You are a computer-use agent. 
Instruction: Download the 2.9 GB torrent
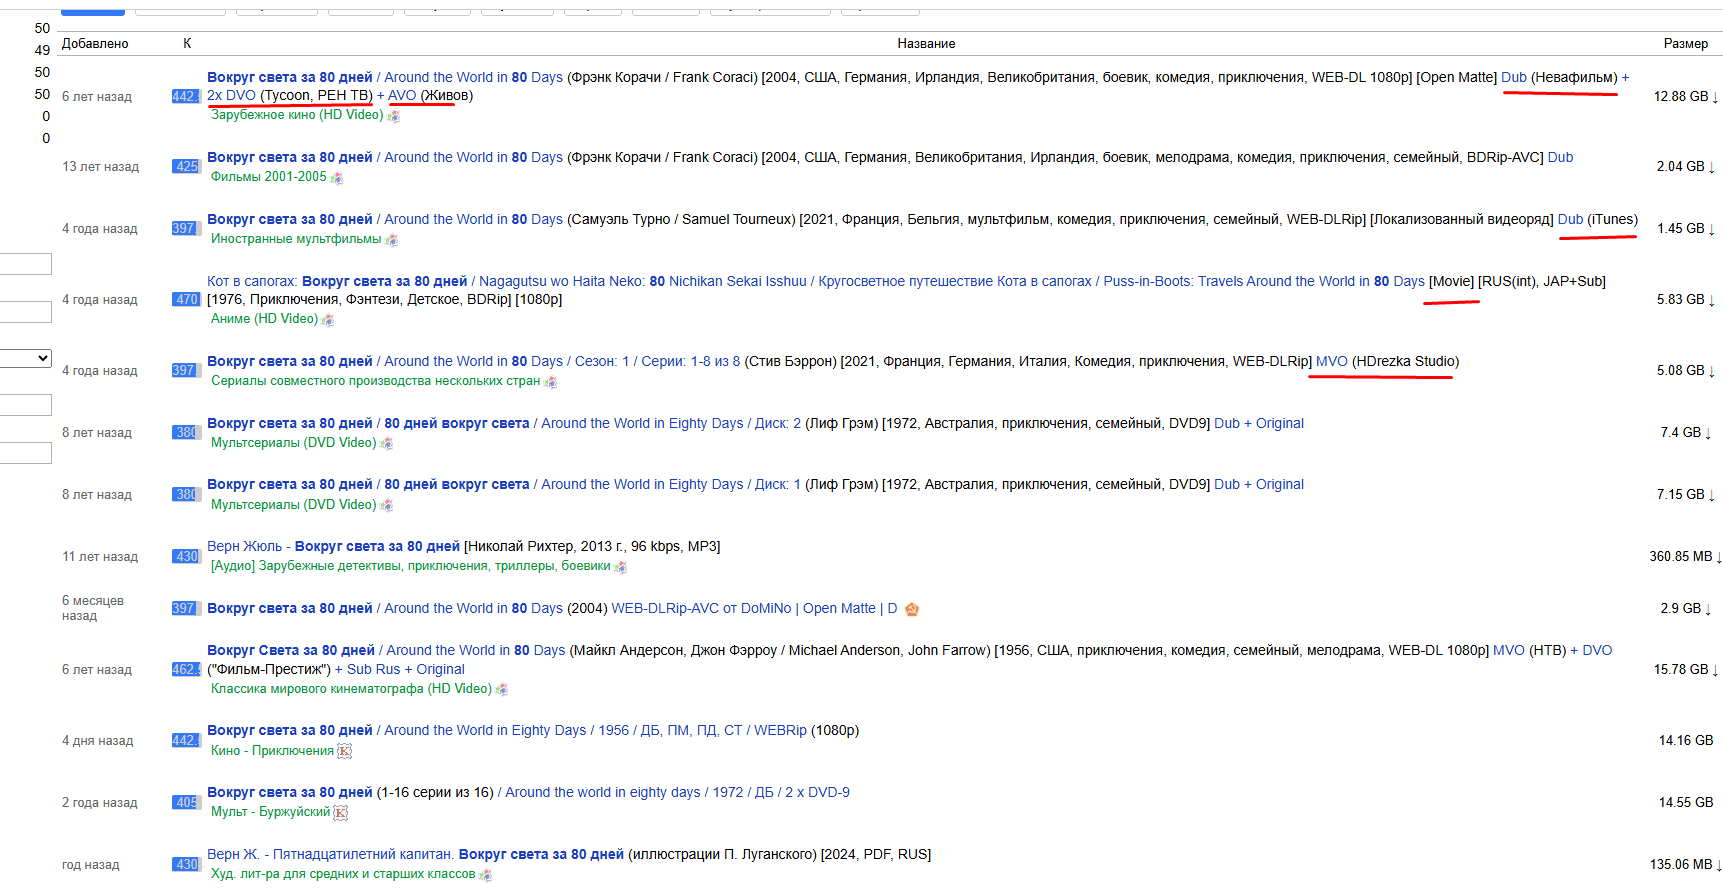1686,609
